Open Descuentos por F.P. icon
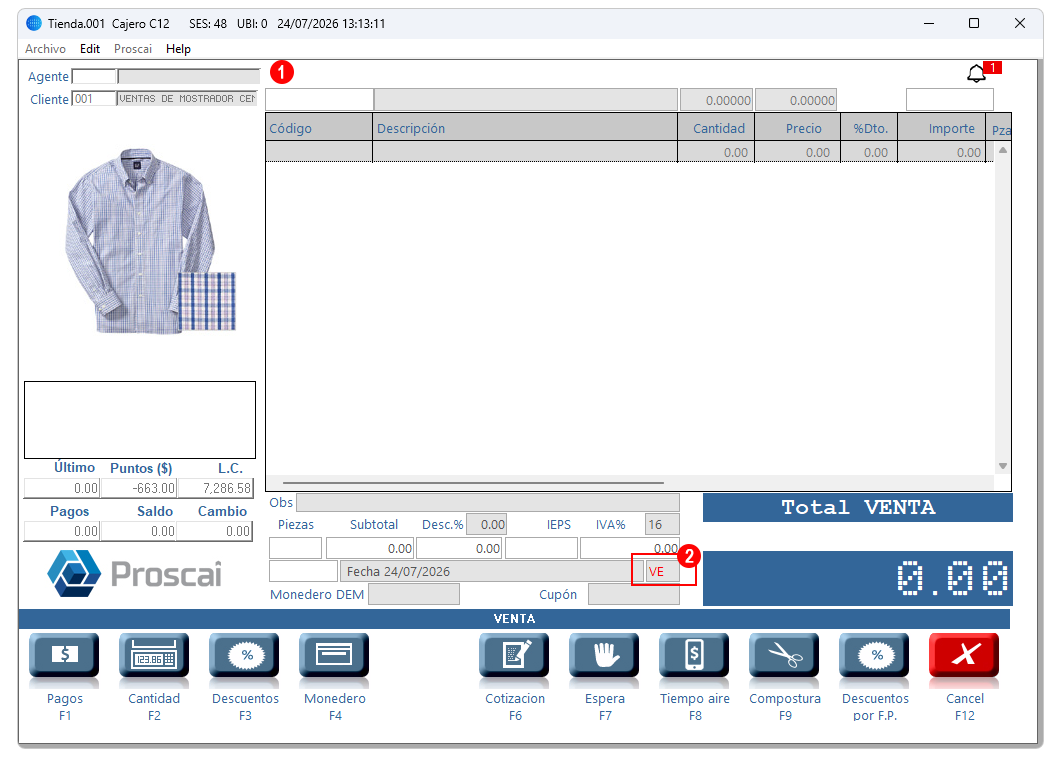 (x=875, y=654)
